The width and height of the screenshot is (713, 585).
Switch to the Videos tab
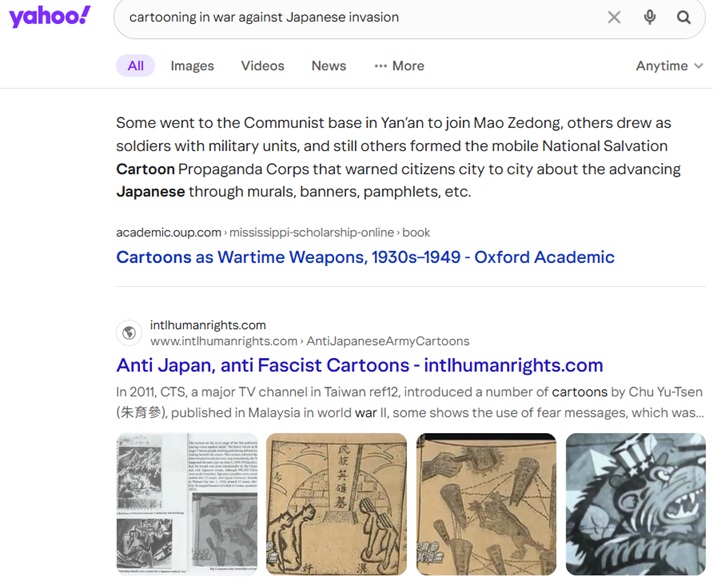[x=262, y=66]
